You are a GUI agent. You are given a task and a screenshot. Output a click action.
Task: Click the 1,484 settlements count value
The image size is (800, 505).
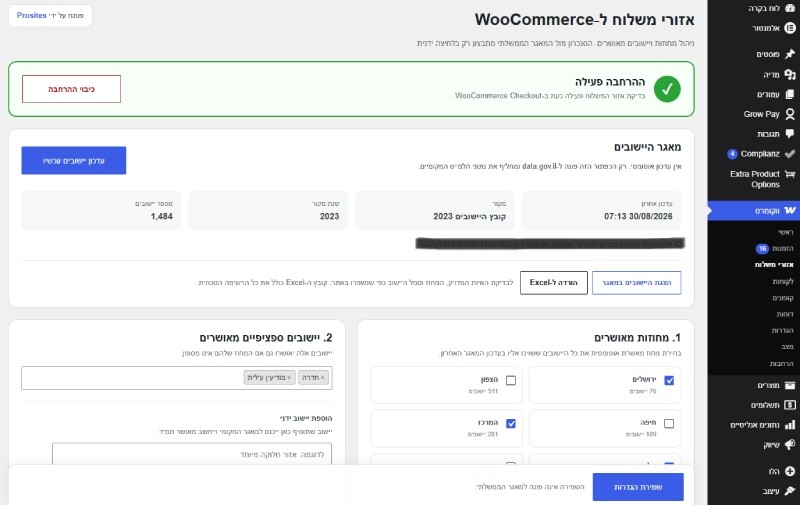162,216
